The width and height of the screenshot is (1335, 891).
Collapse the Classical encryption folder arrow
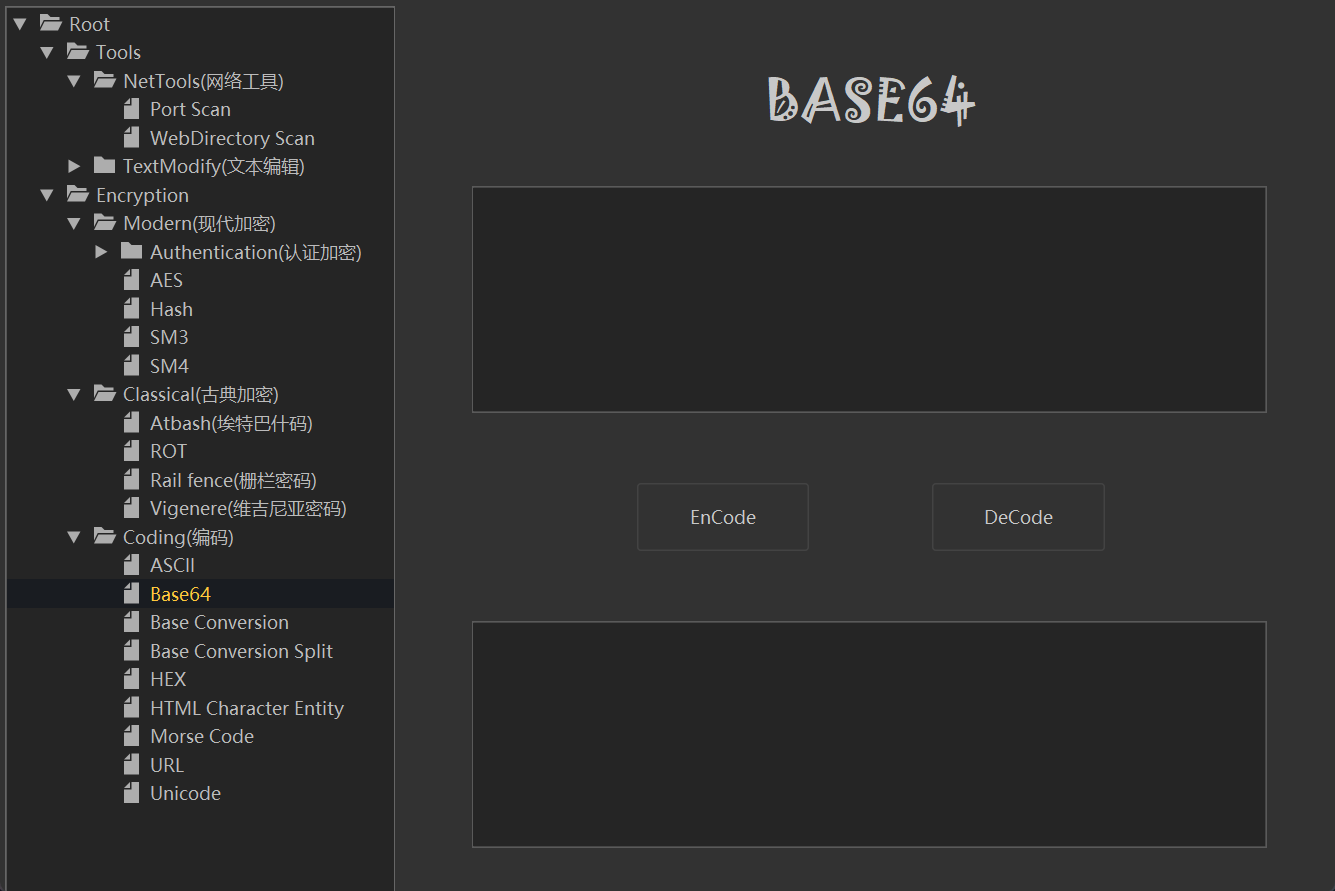pyautogui.click(x=74, y=394)
